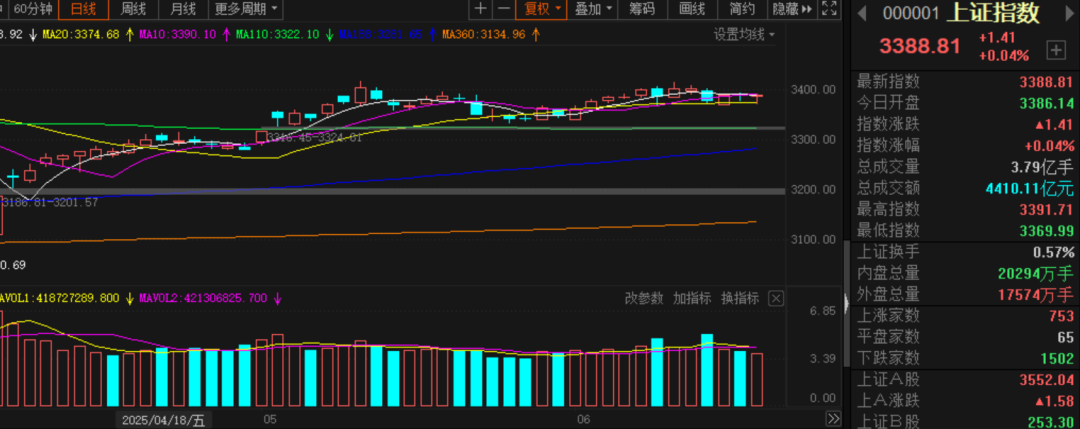Screen dimensions: 1080x429
Task: Switch to 月线 monthly chart tab
Action: pos(183,9)
